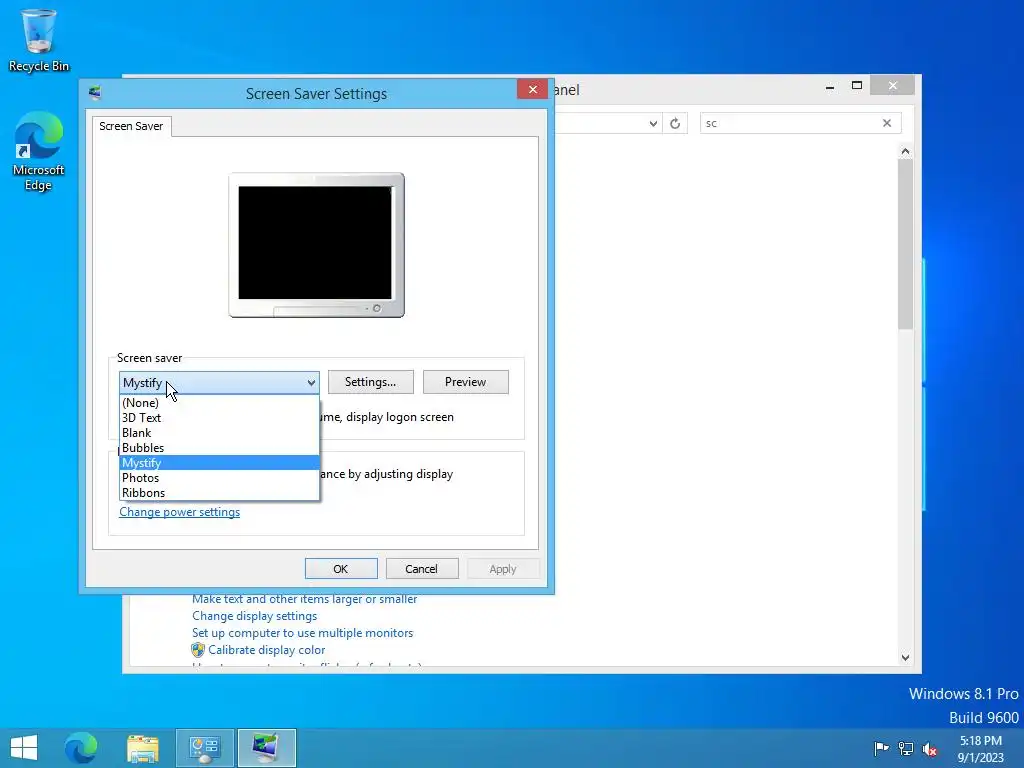Choose Bubbles from the screen saver list
Image resolution: width=1024 pixels, height=768 pixels.
pos(219,448)
